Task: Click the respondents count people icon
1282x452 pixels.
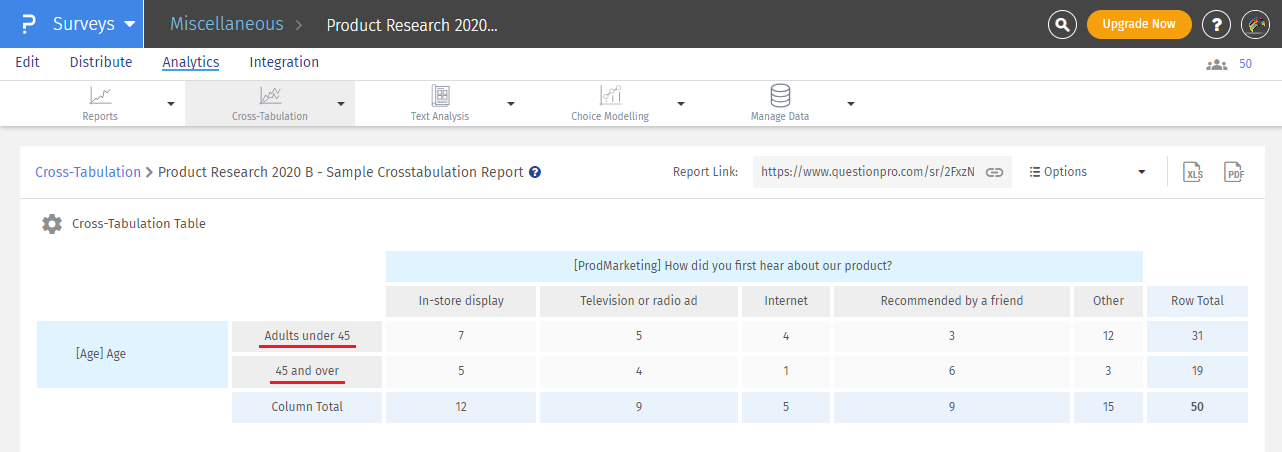Action: coord(1216,64)
